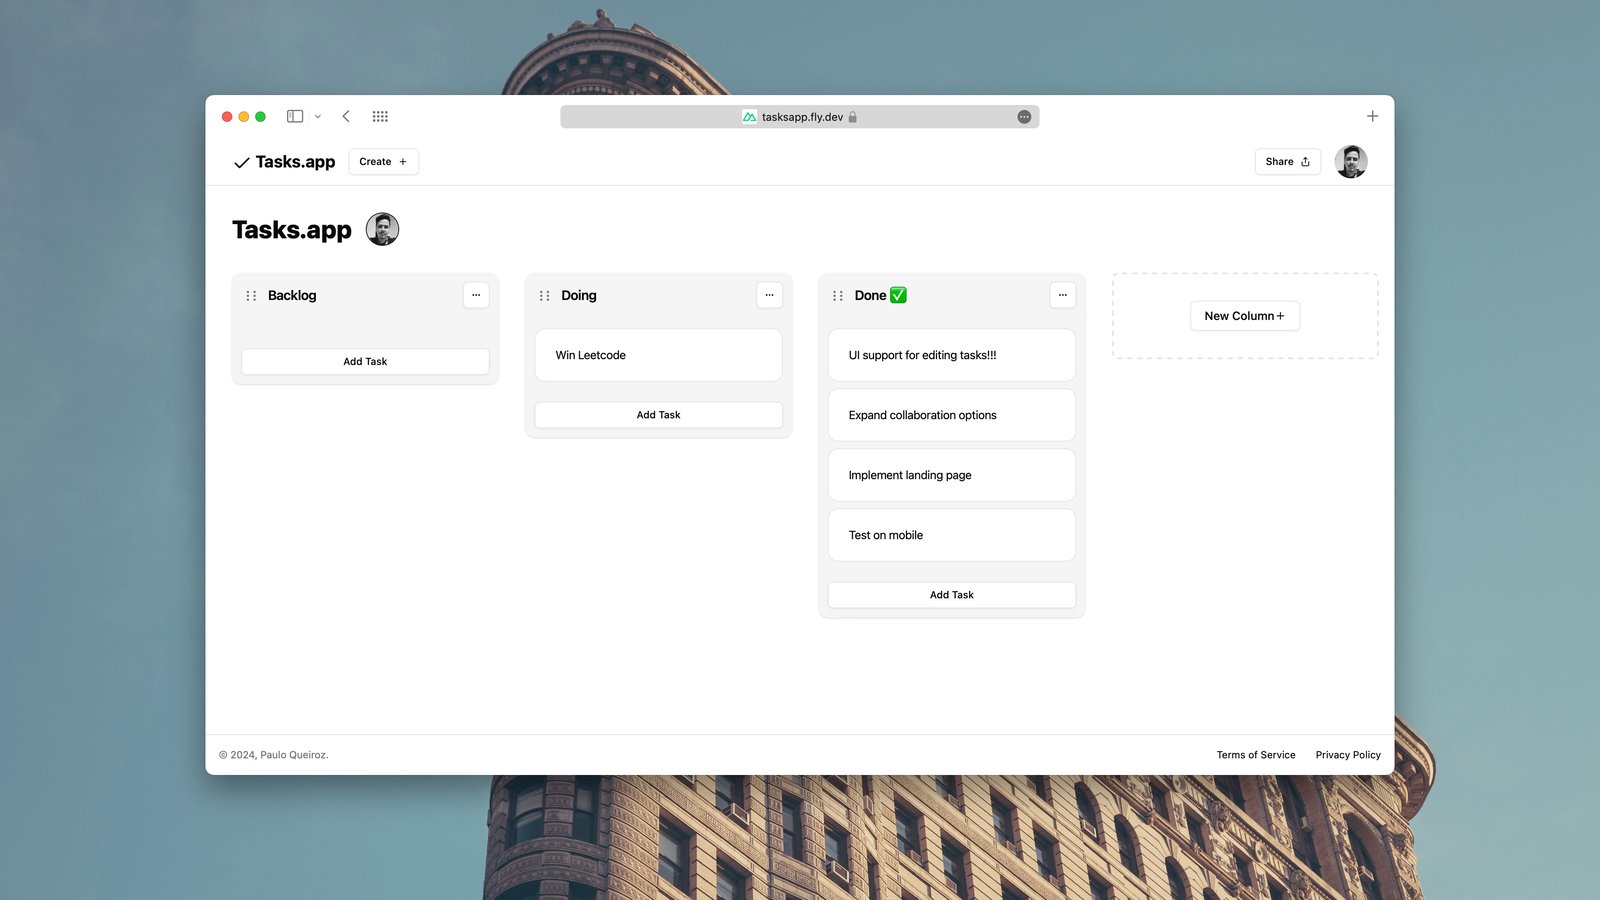Screen dimensions: 1600x900
Task: Open the Terms of Service link
Action: point(1256,755)
